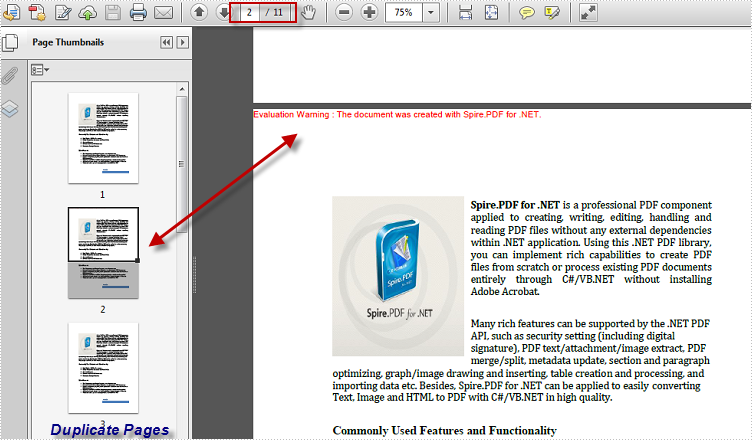Zoom in with the plus button
752x440 pixels.
(x=369, y=12)
